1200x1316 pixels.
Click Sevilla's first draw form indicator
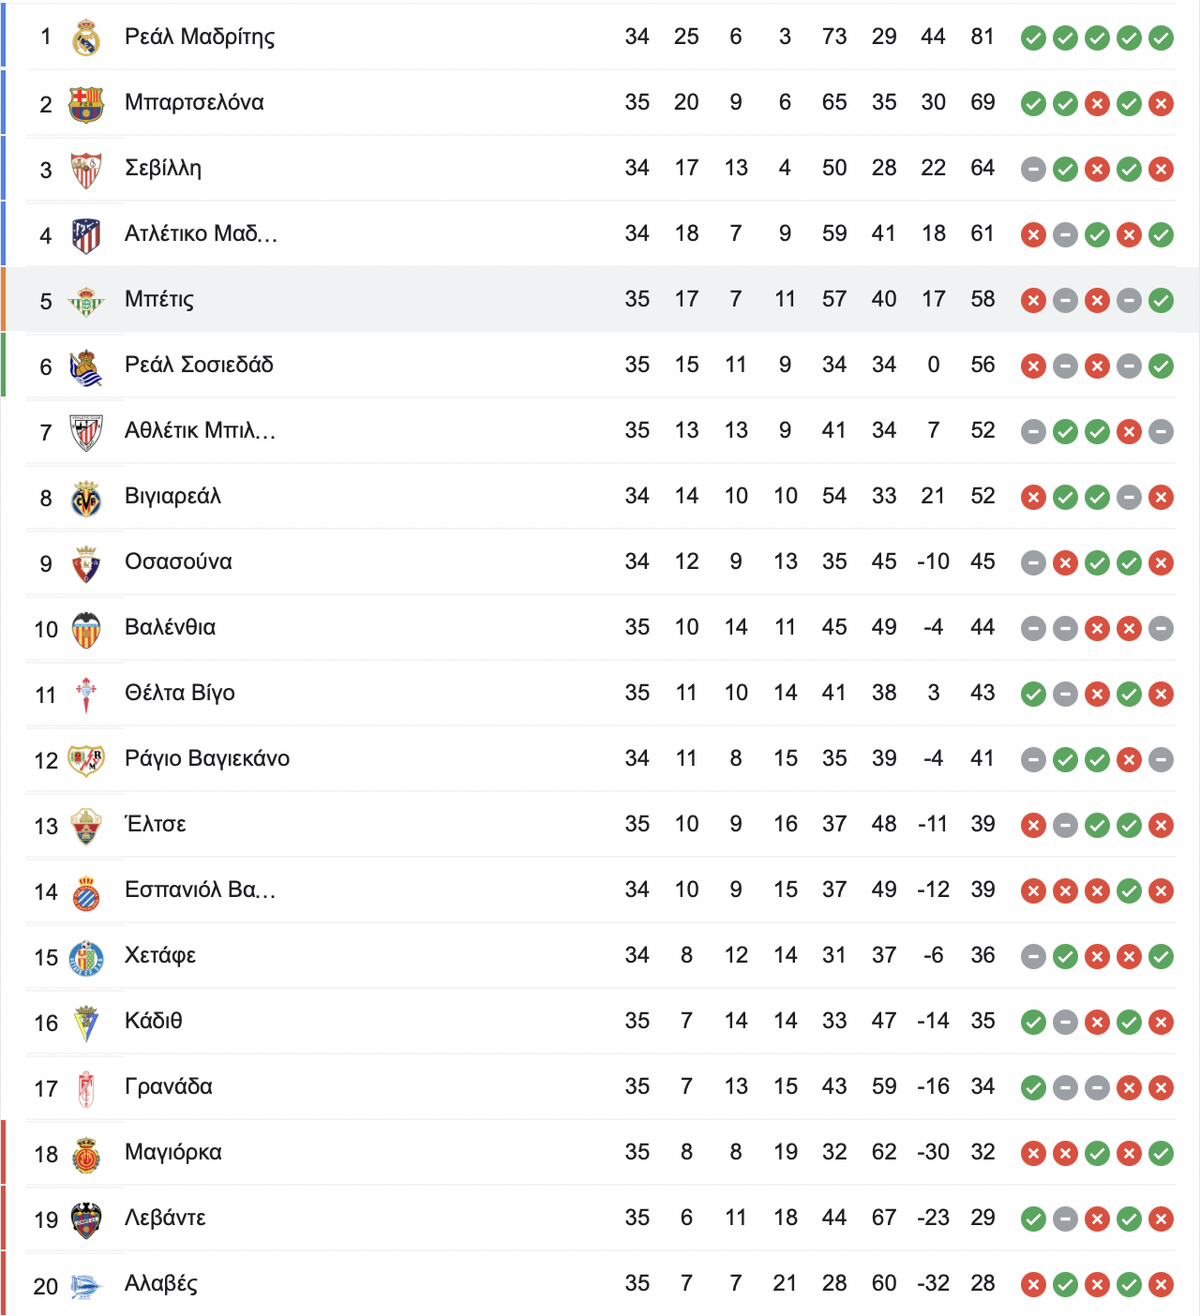click(x=1033, y=169)
